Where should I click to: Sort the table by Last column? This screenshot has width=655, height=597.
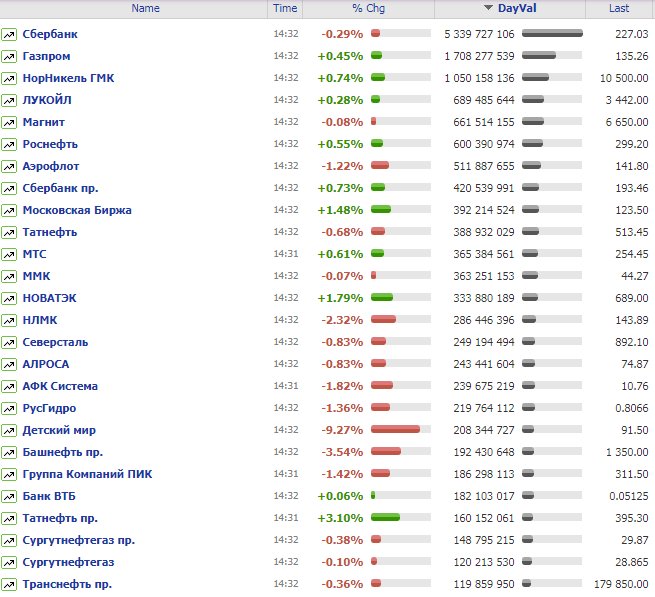[x=619, y=8]
